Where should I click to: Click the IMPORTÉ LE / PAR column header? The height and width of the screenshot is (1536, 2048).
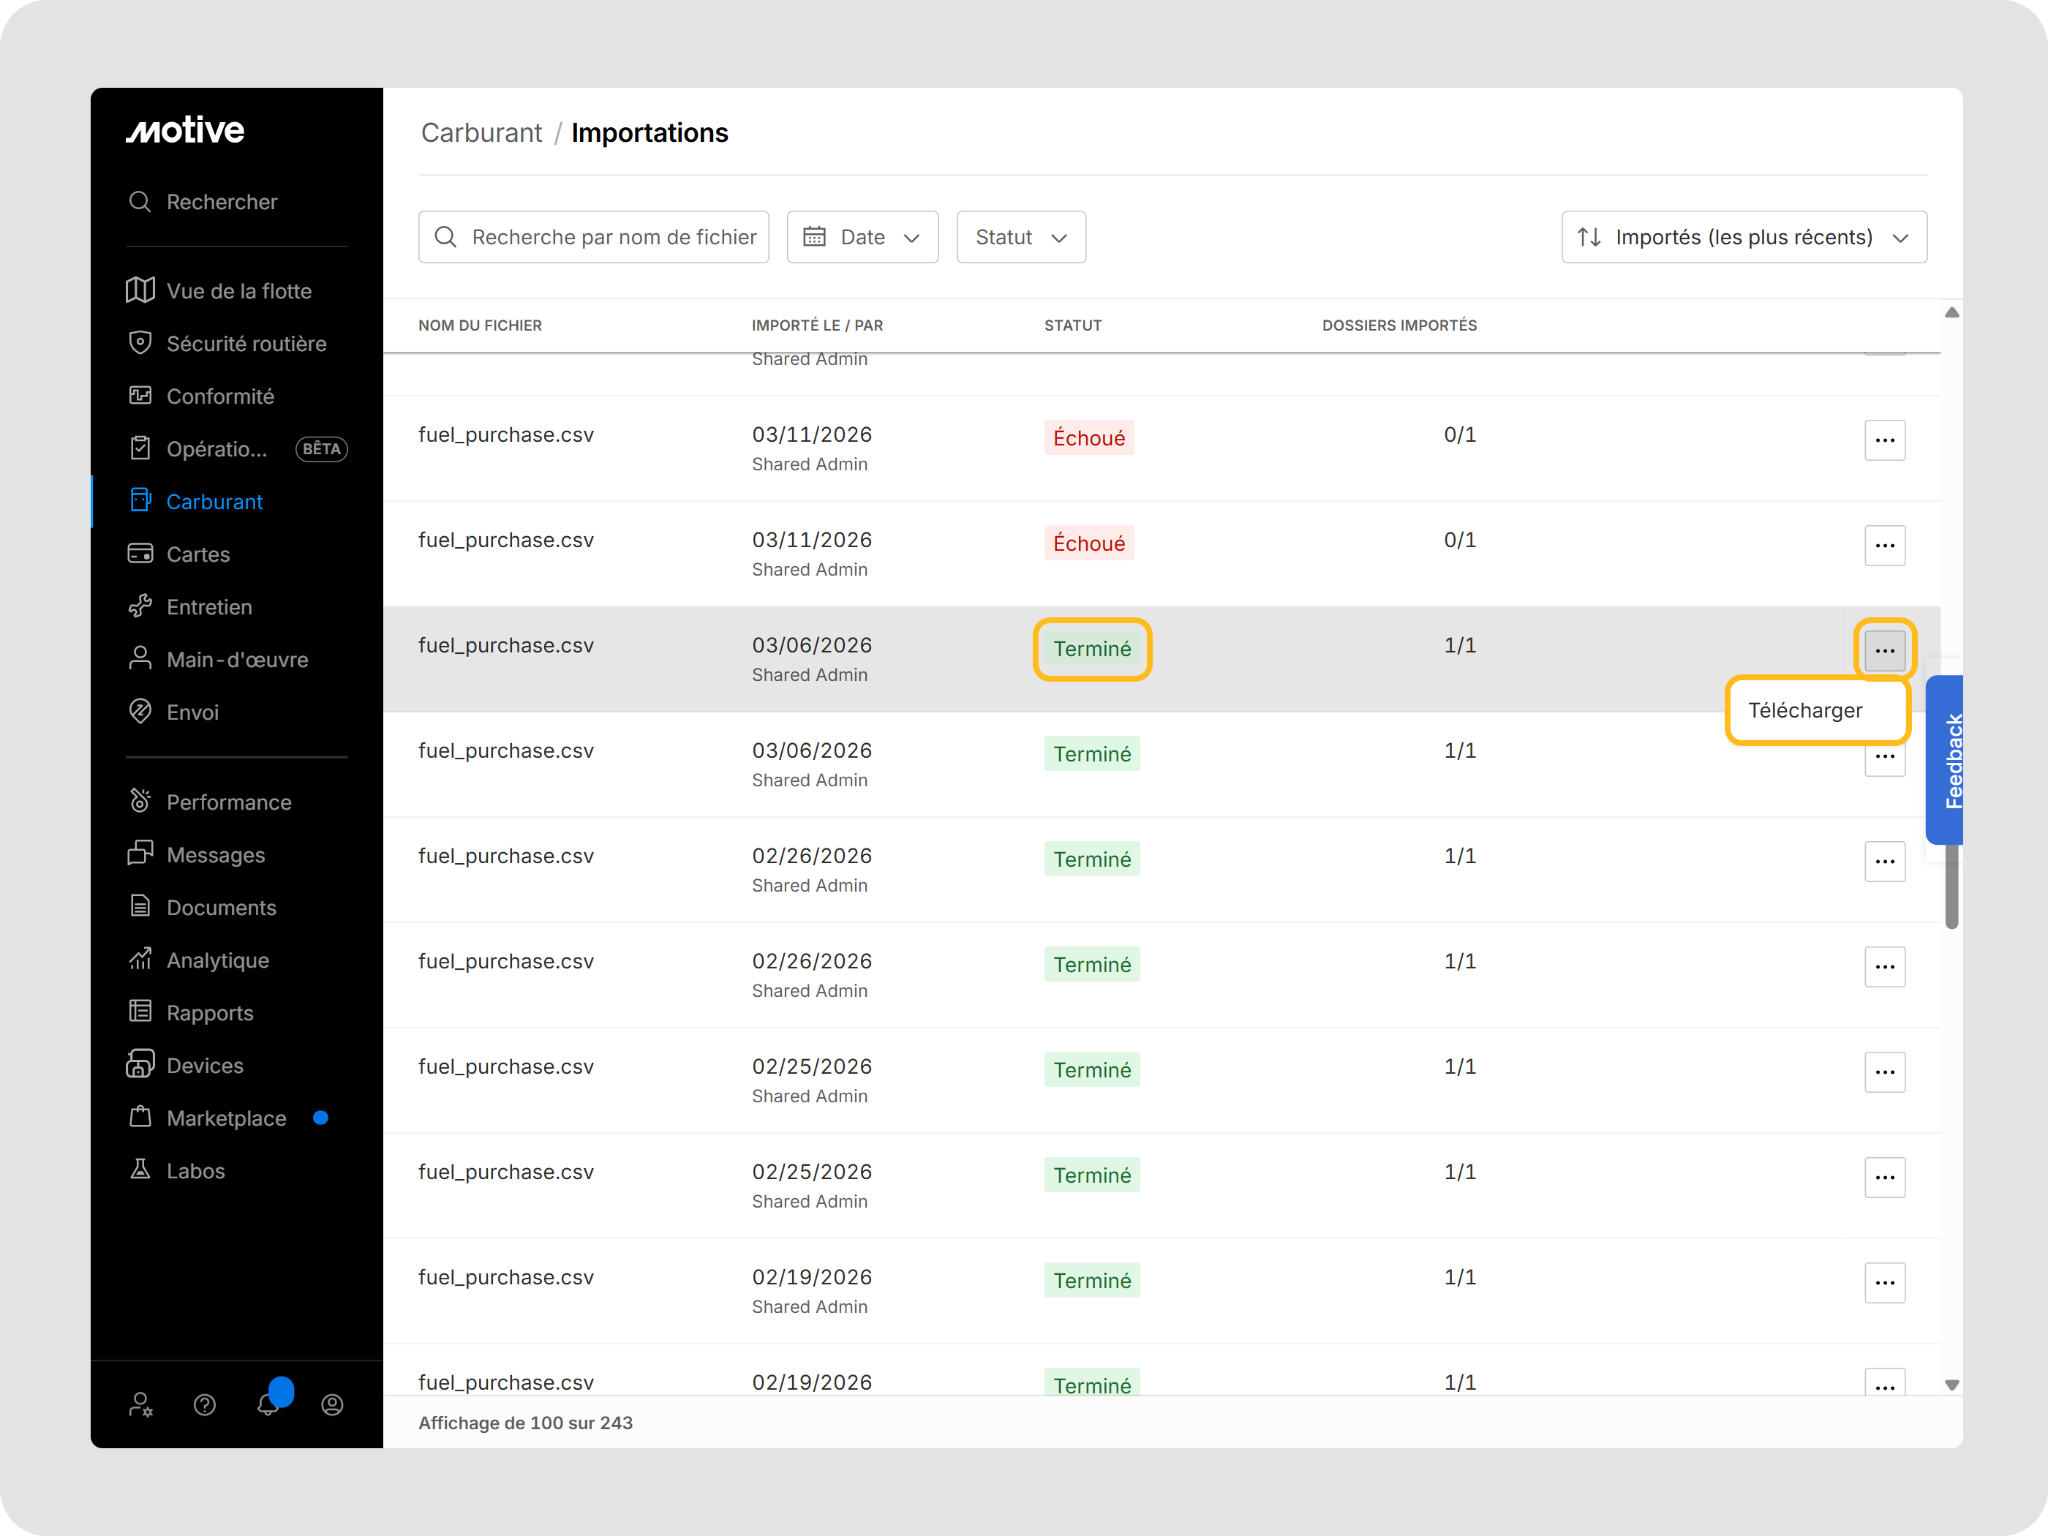817,325
